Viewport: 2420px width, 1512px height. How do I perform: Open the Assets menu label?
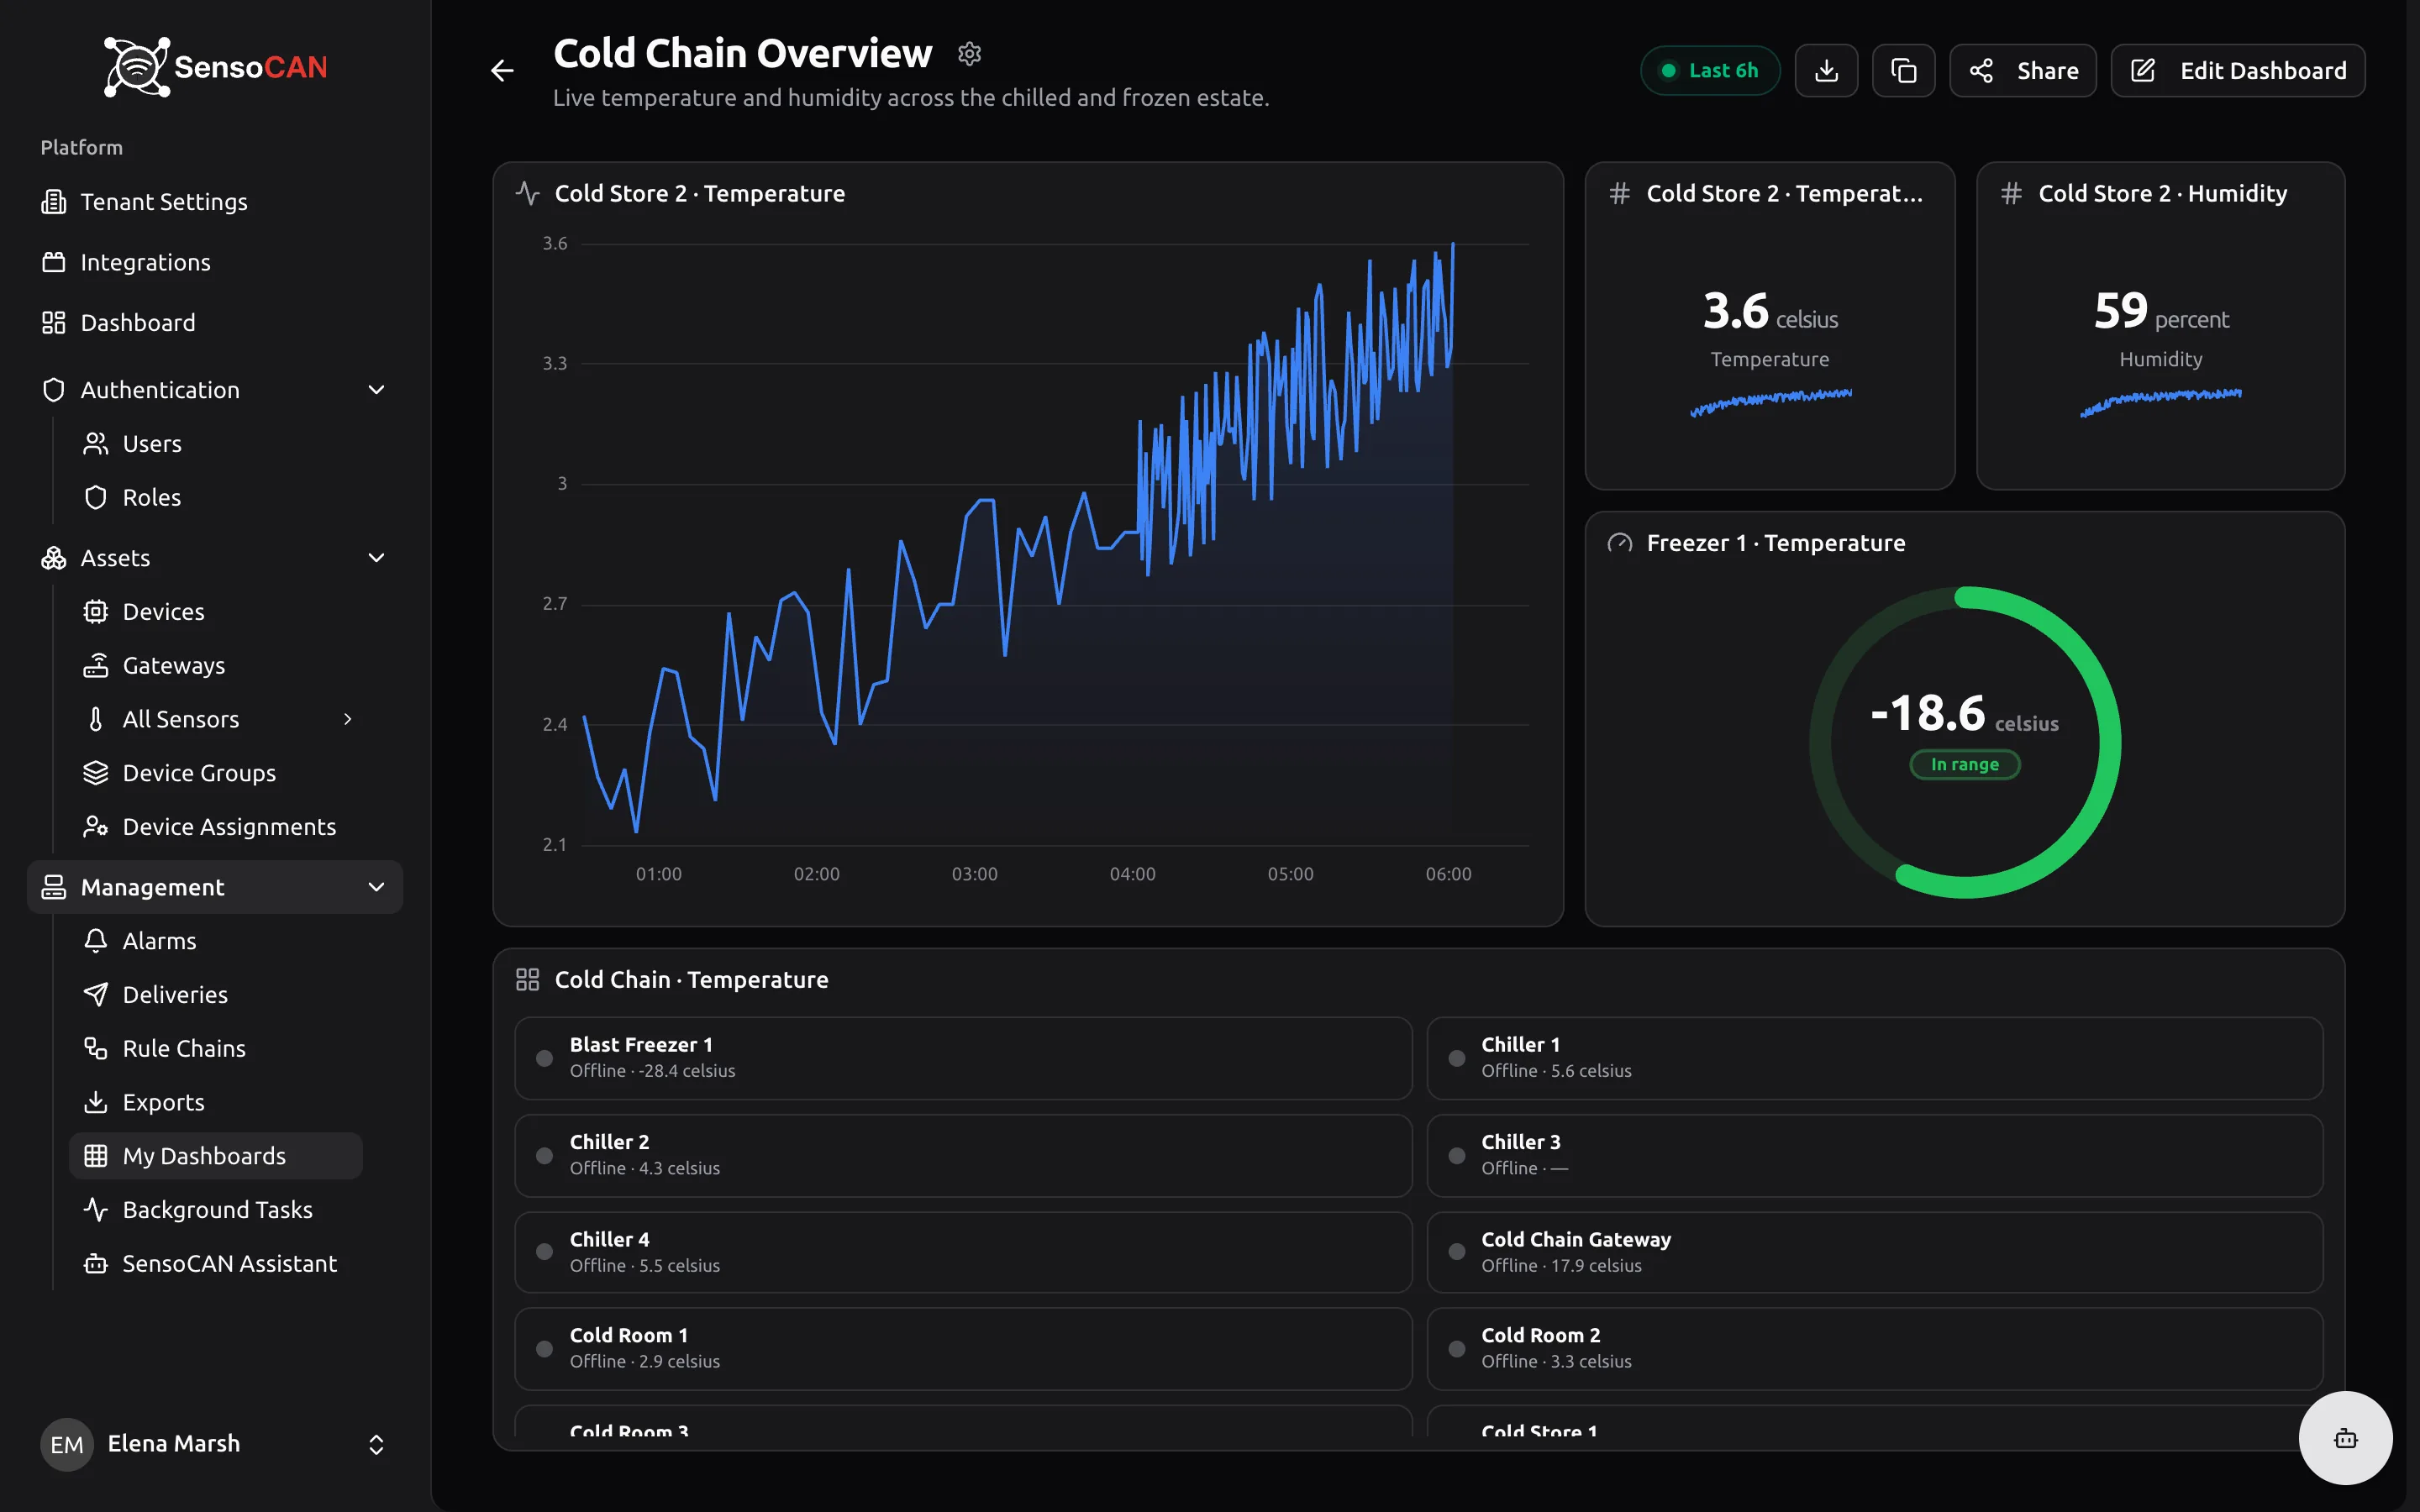click(x=115, y=558)
